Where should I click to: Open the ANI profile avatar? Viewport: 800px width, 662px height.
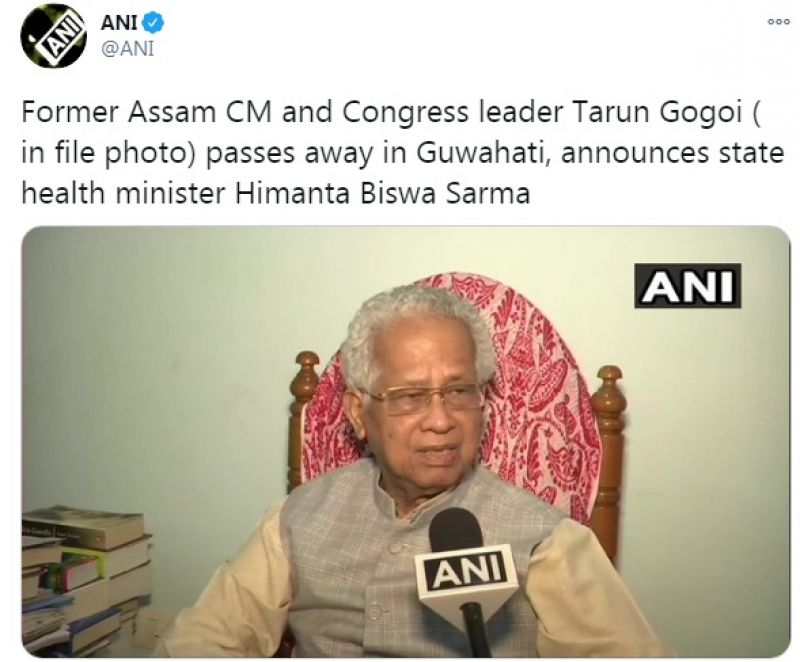pos(54,36)
